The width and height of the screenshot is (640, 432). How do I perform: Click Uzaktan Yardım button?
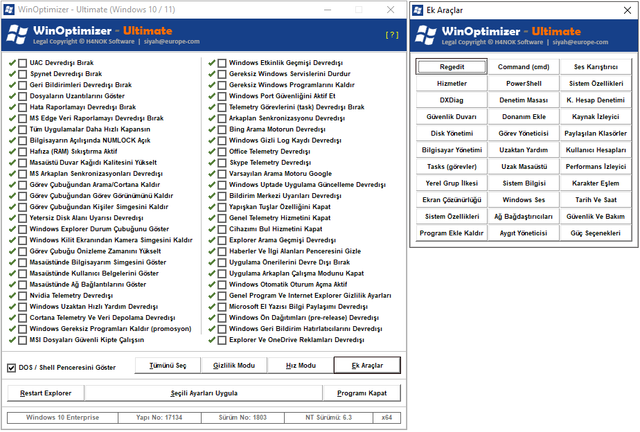pyautogui.click(x=524, y=150)
